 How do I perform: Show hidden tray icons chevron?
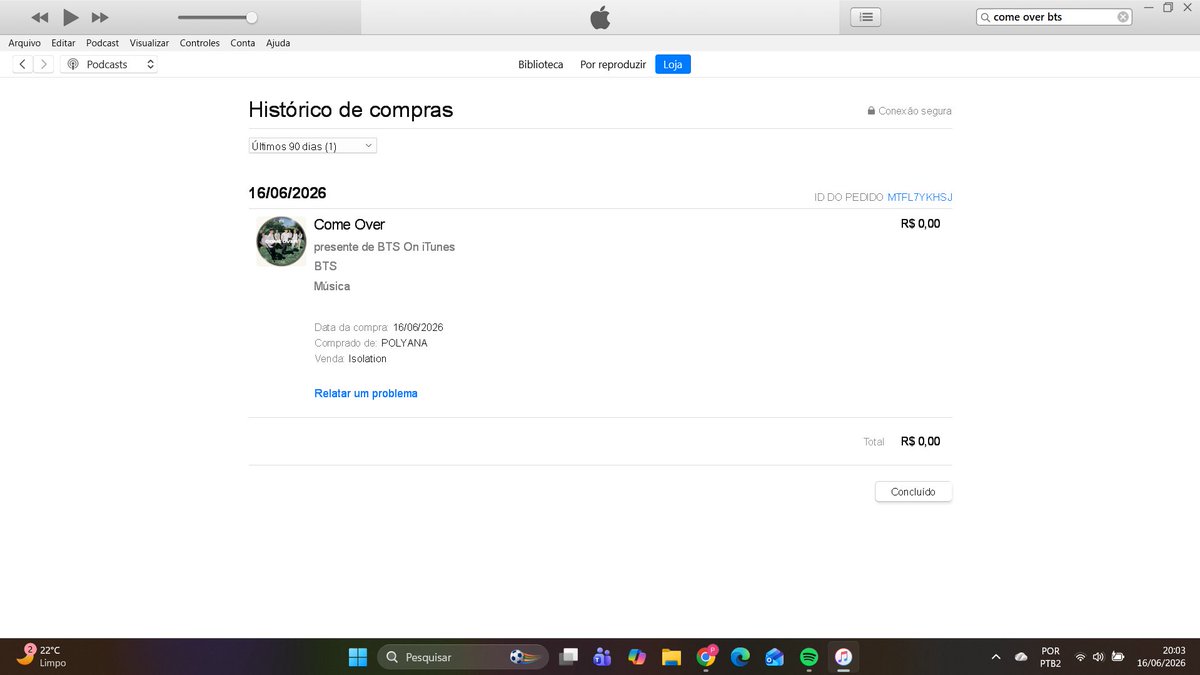point(995,657)
